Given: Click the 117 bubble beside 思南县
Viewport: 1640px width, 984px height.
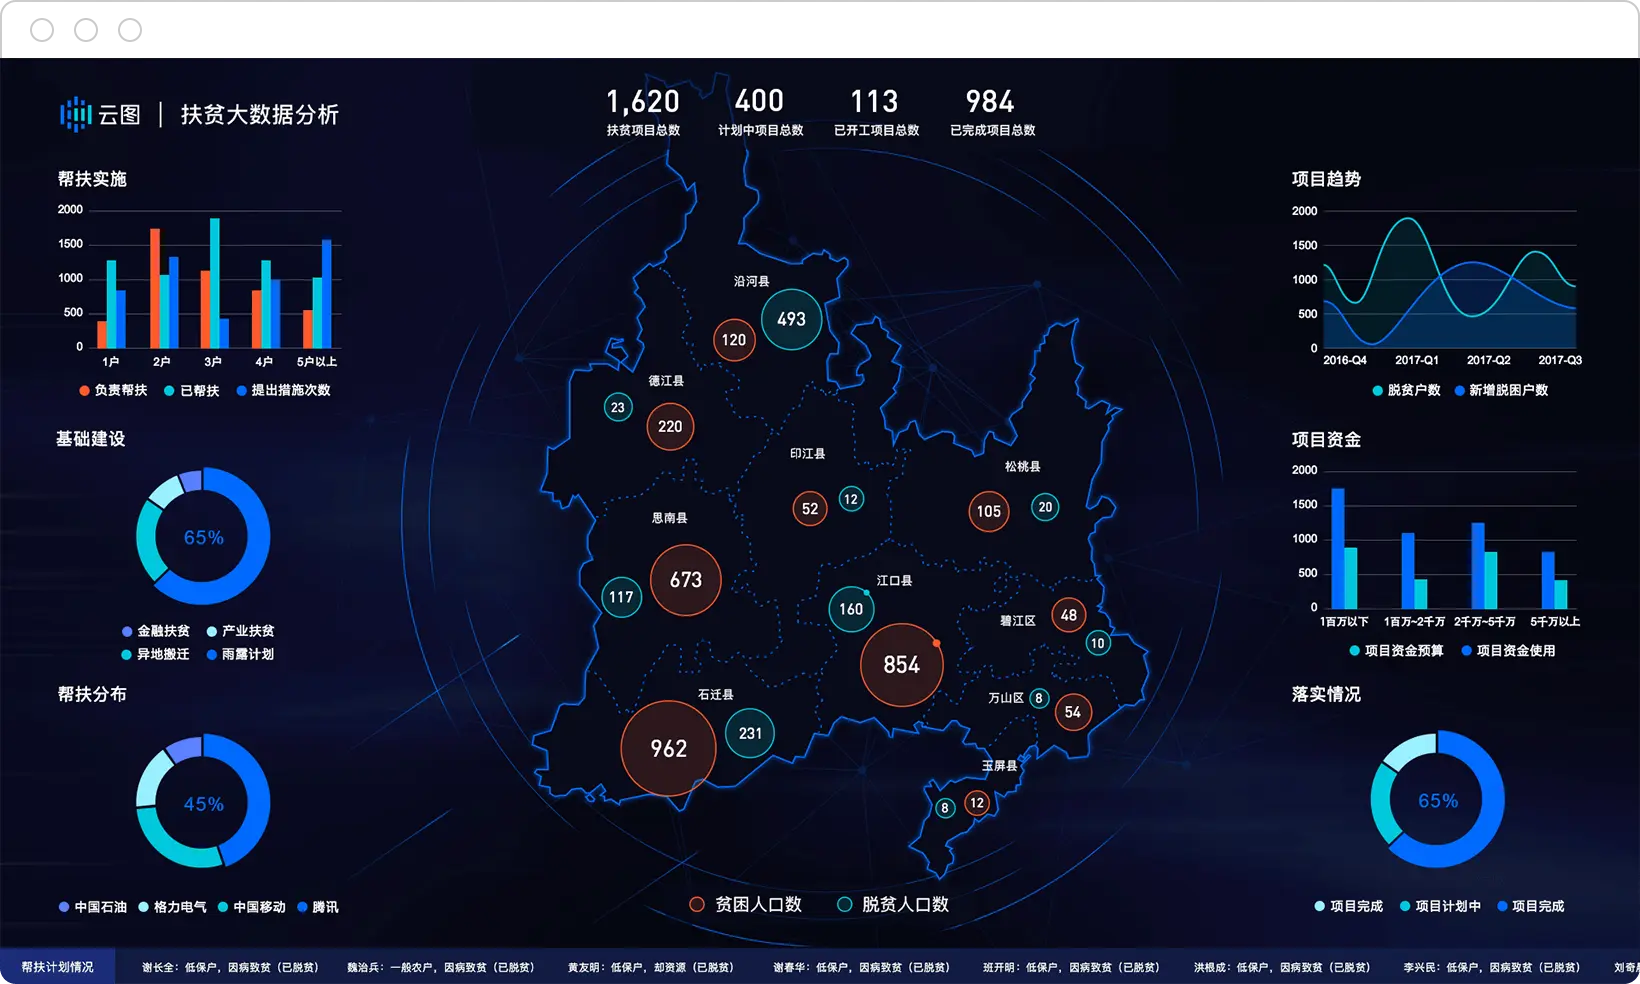Looking at the screenshot, I should point(621,597).
